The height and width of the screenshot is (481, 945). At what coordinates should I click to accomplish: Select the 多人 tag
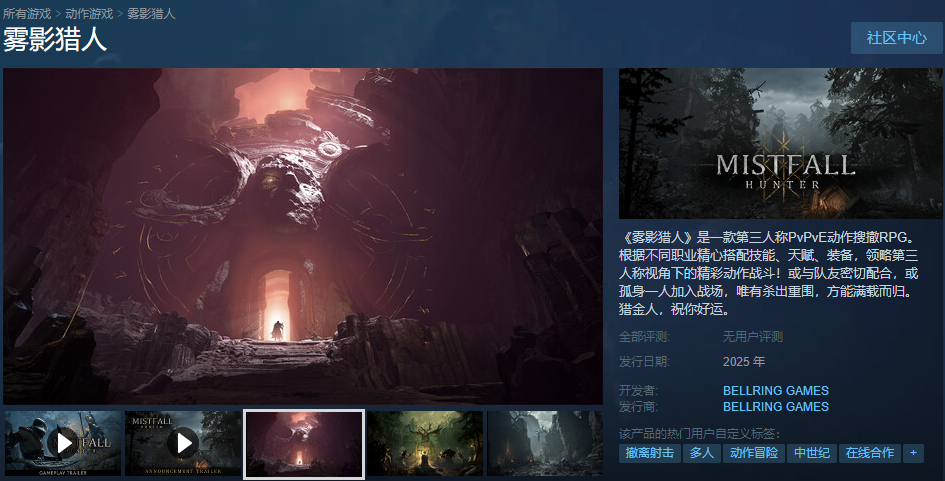coord(702,453)
